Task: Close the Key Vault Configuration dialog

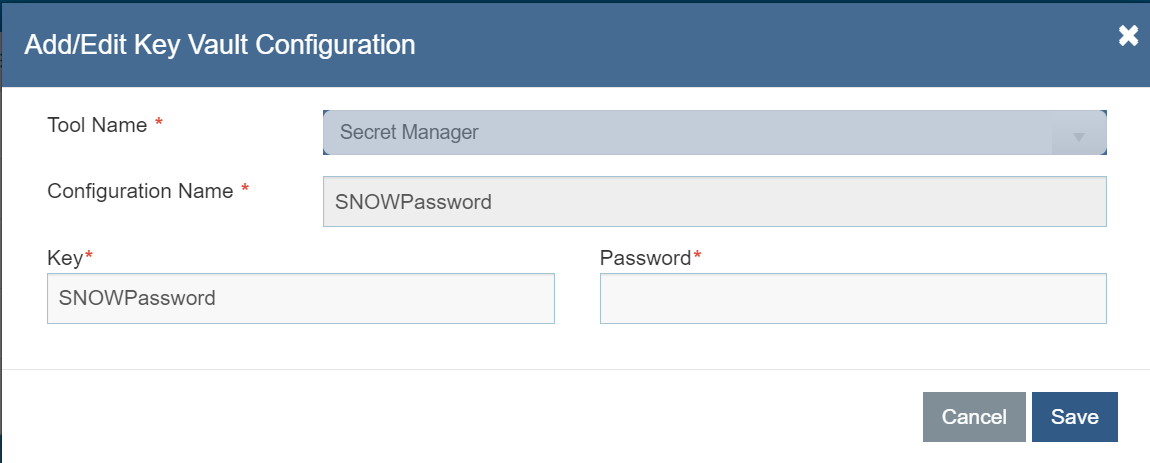Action: coord(1128,36)
